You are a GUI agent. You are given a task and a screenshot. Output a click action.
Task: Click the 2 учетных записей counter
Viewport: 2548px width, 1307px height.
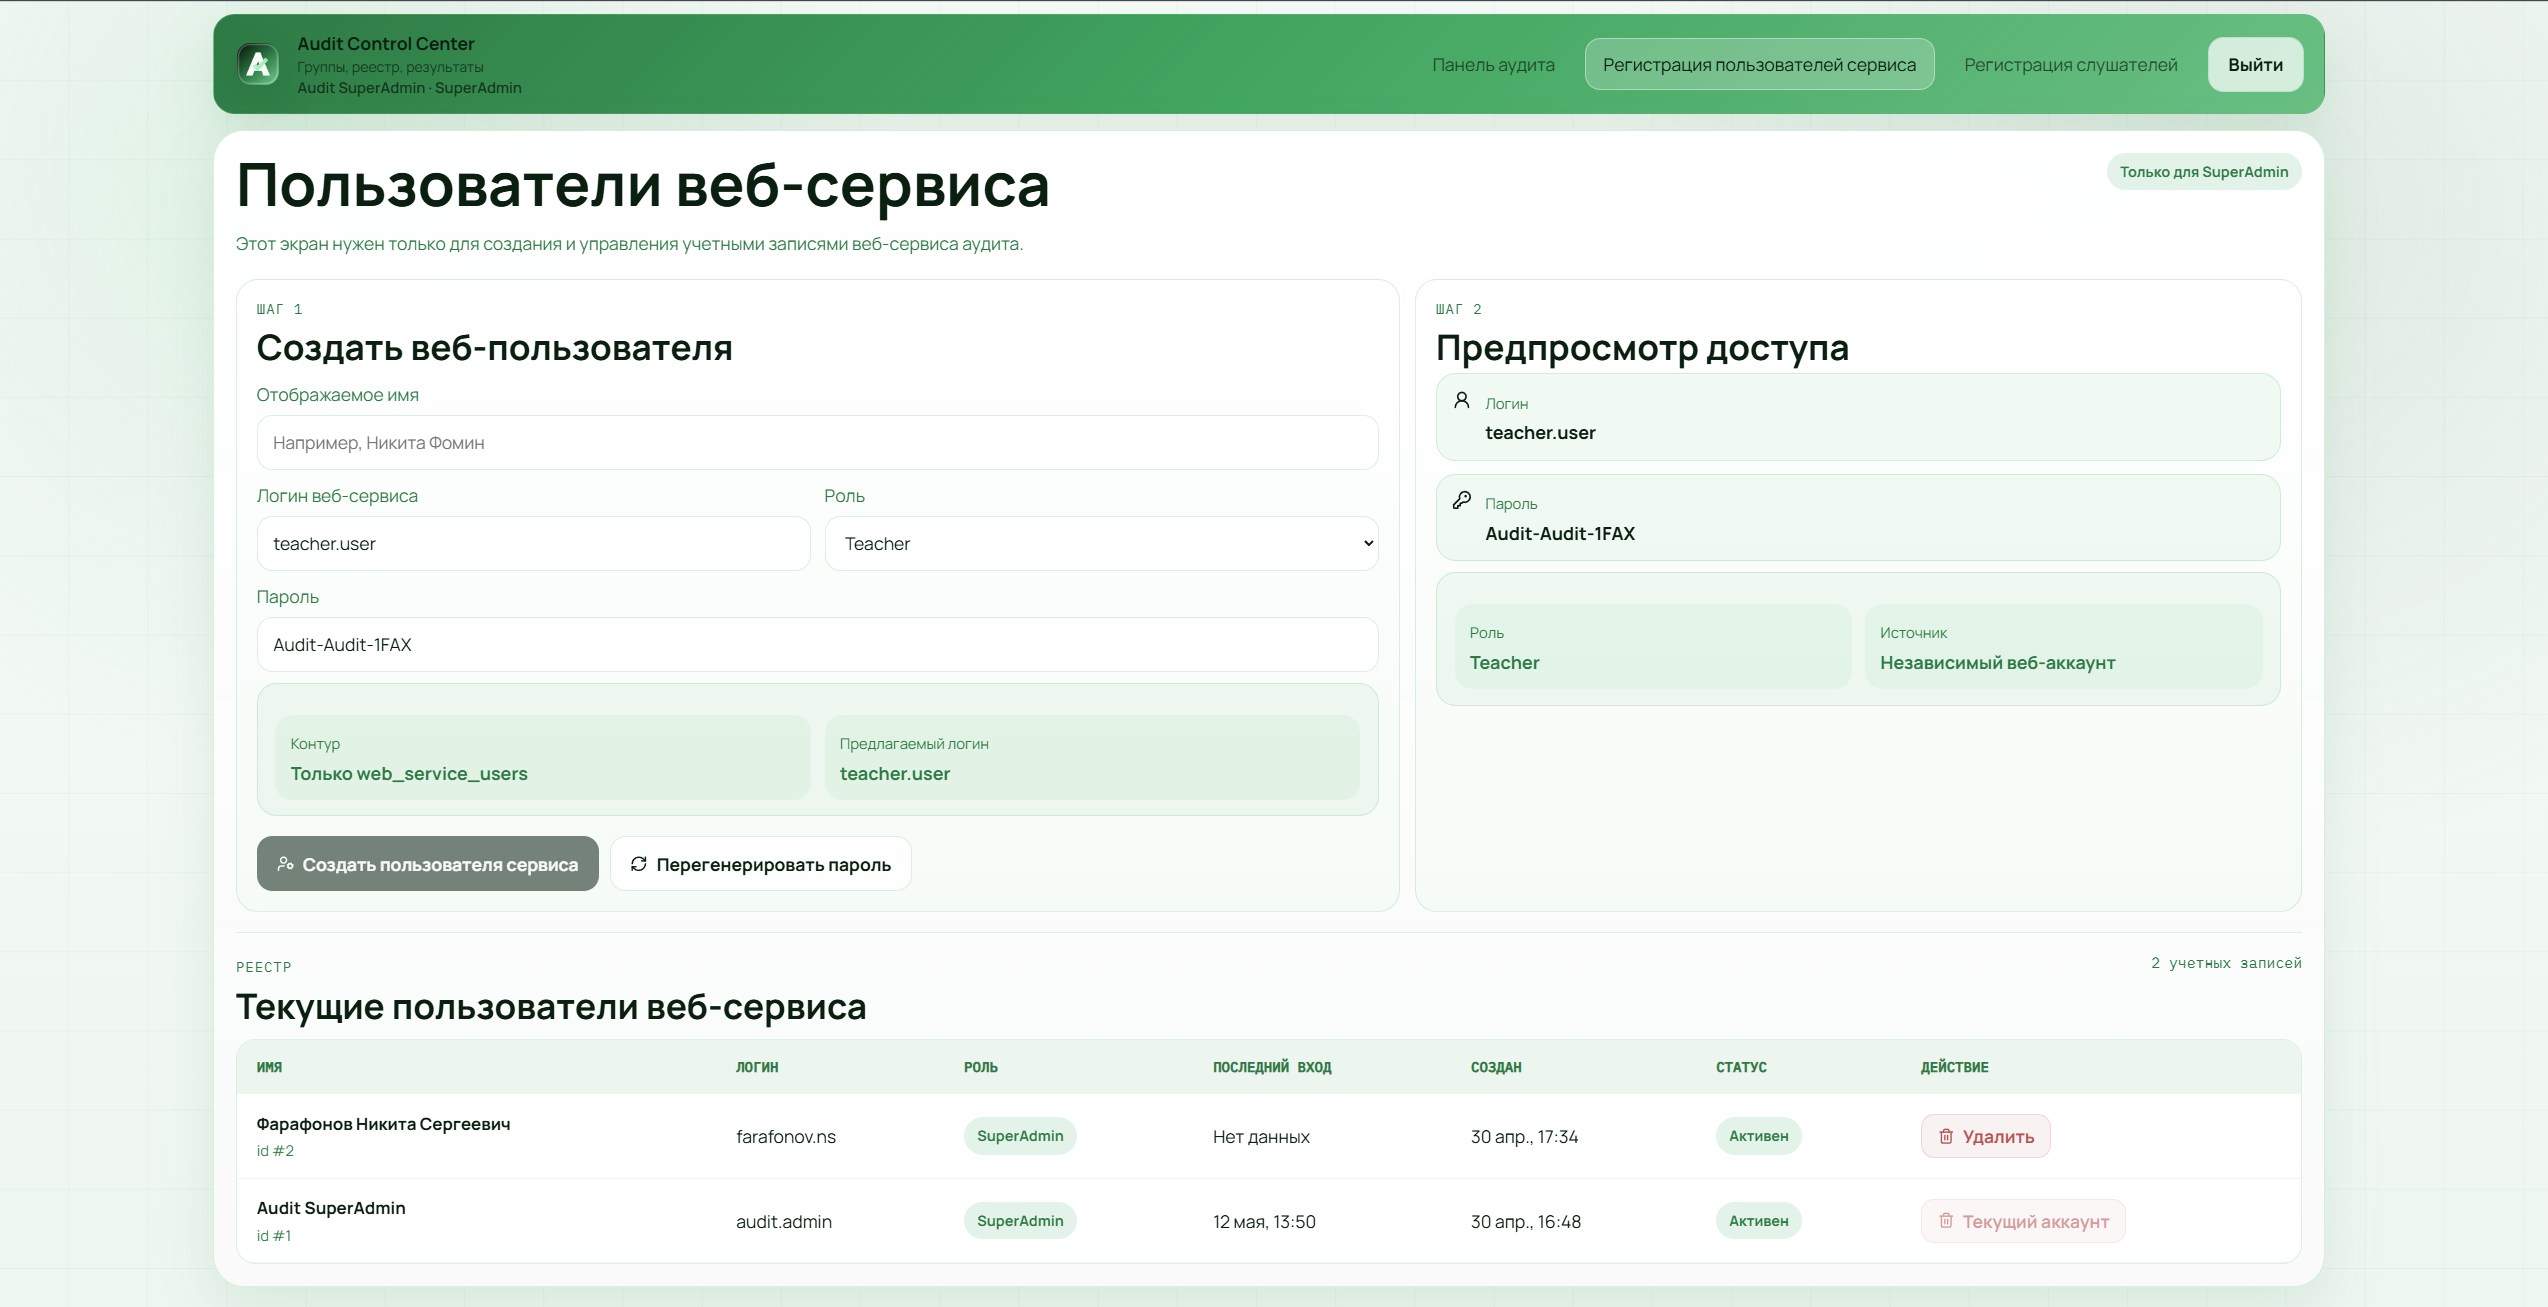tap(2226, 963)
